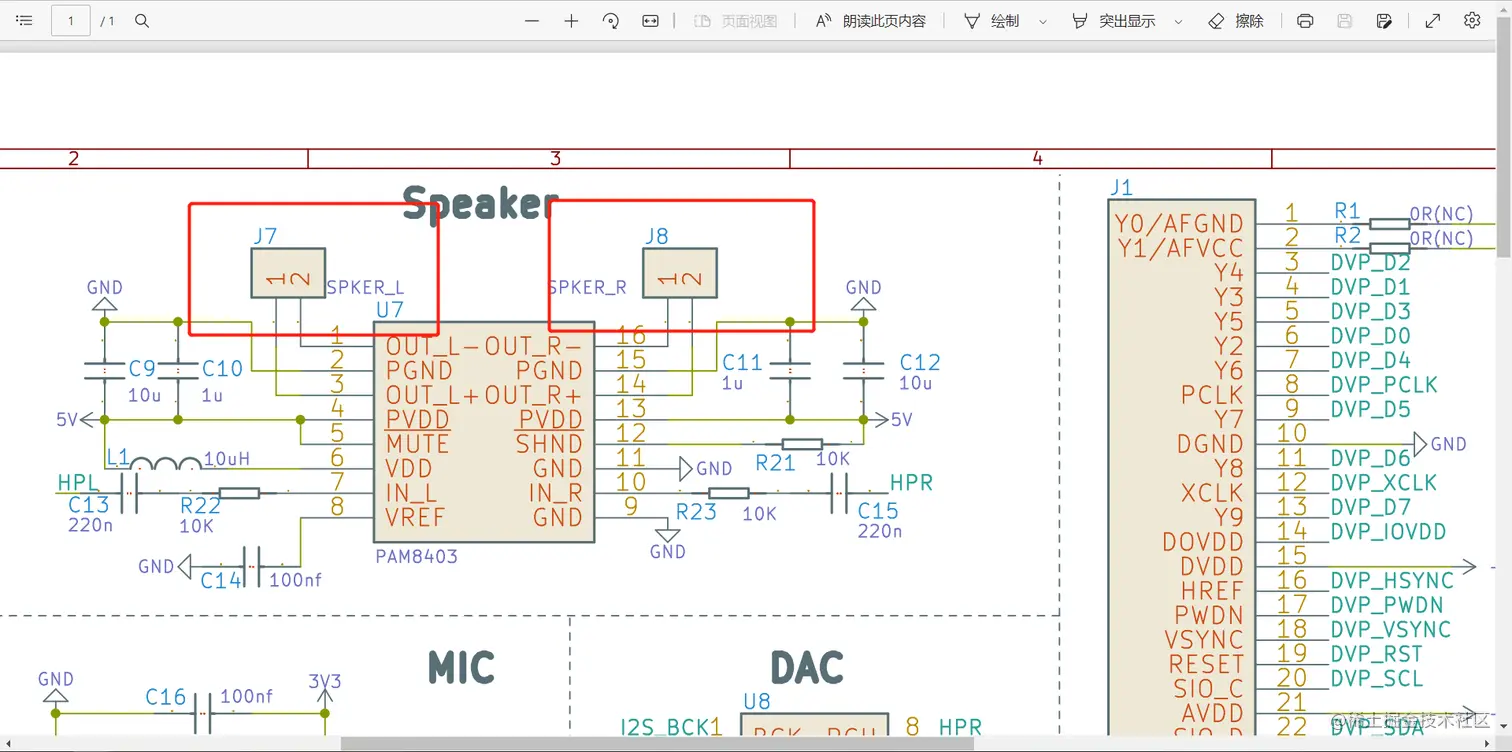The image size is (1512, 752).
Task: Click the C10 capacitor label
Action: pos(222,369)
